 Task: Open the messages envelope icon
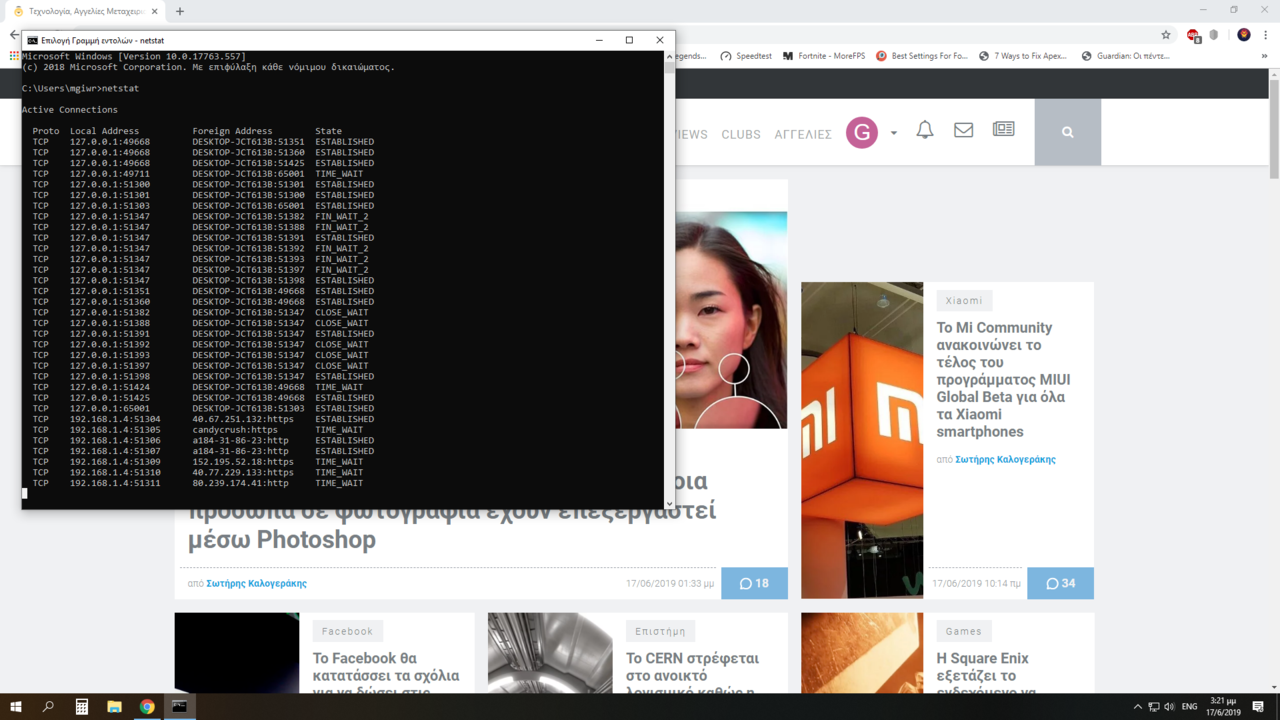(x=963, y=130)
